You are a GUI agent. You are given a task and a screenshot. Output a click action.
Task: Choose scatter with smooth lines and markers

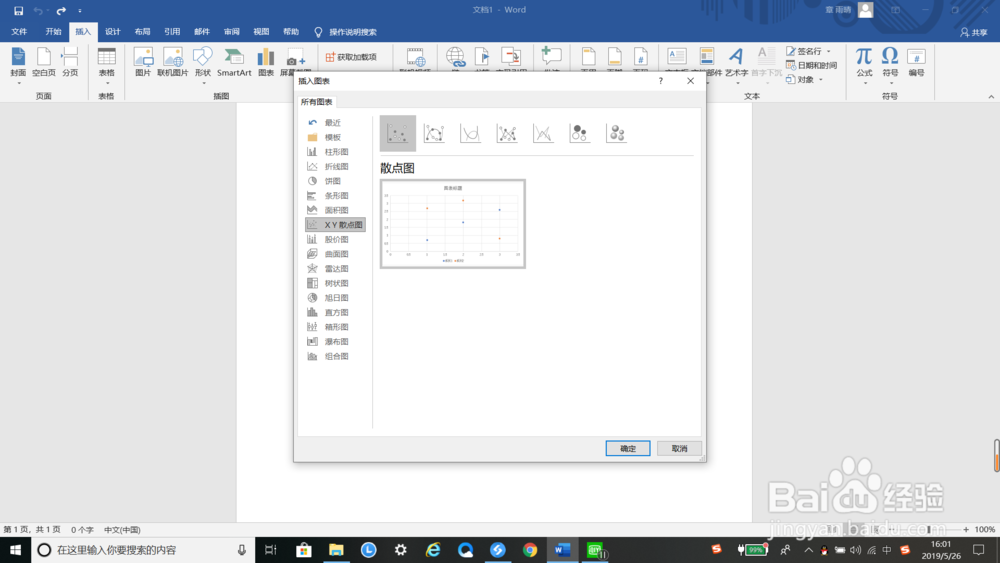coord(434,133)
